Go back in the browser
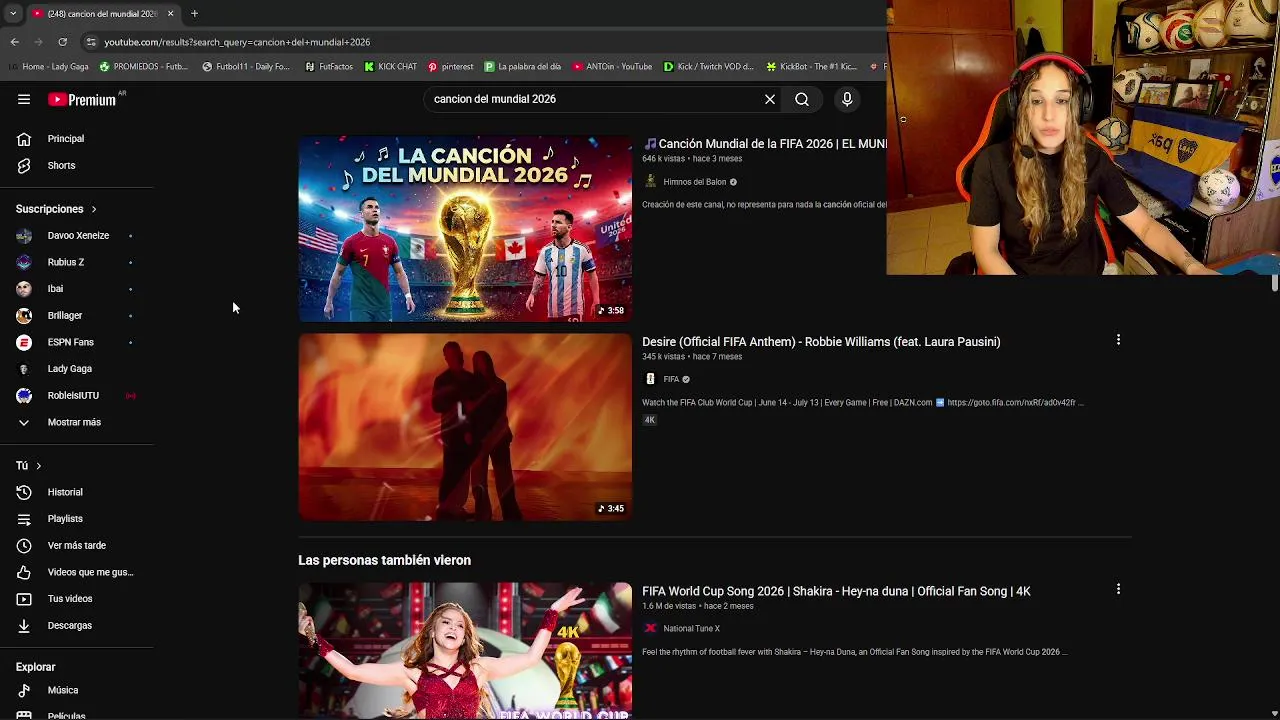 tap(14, 42)
